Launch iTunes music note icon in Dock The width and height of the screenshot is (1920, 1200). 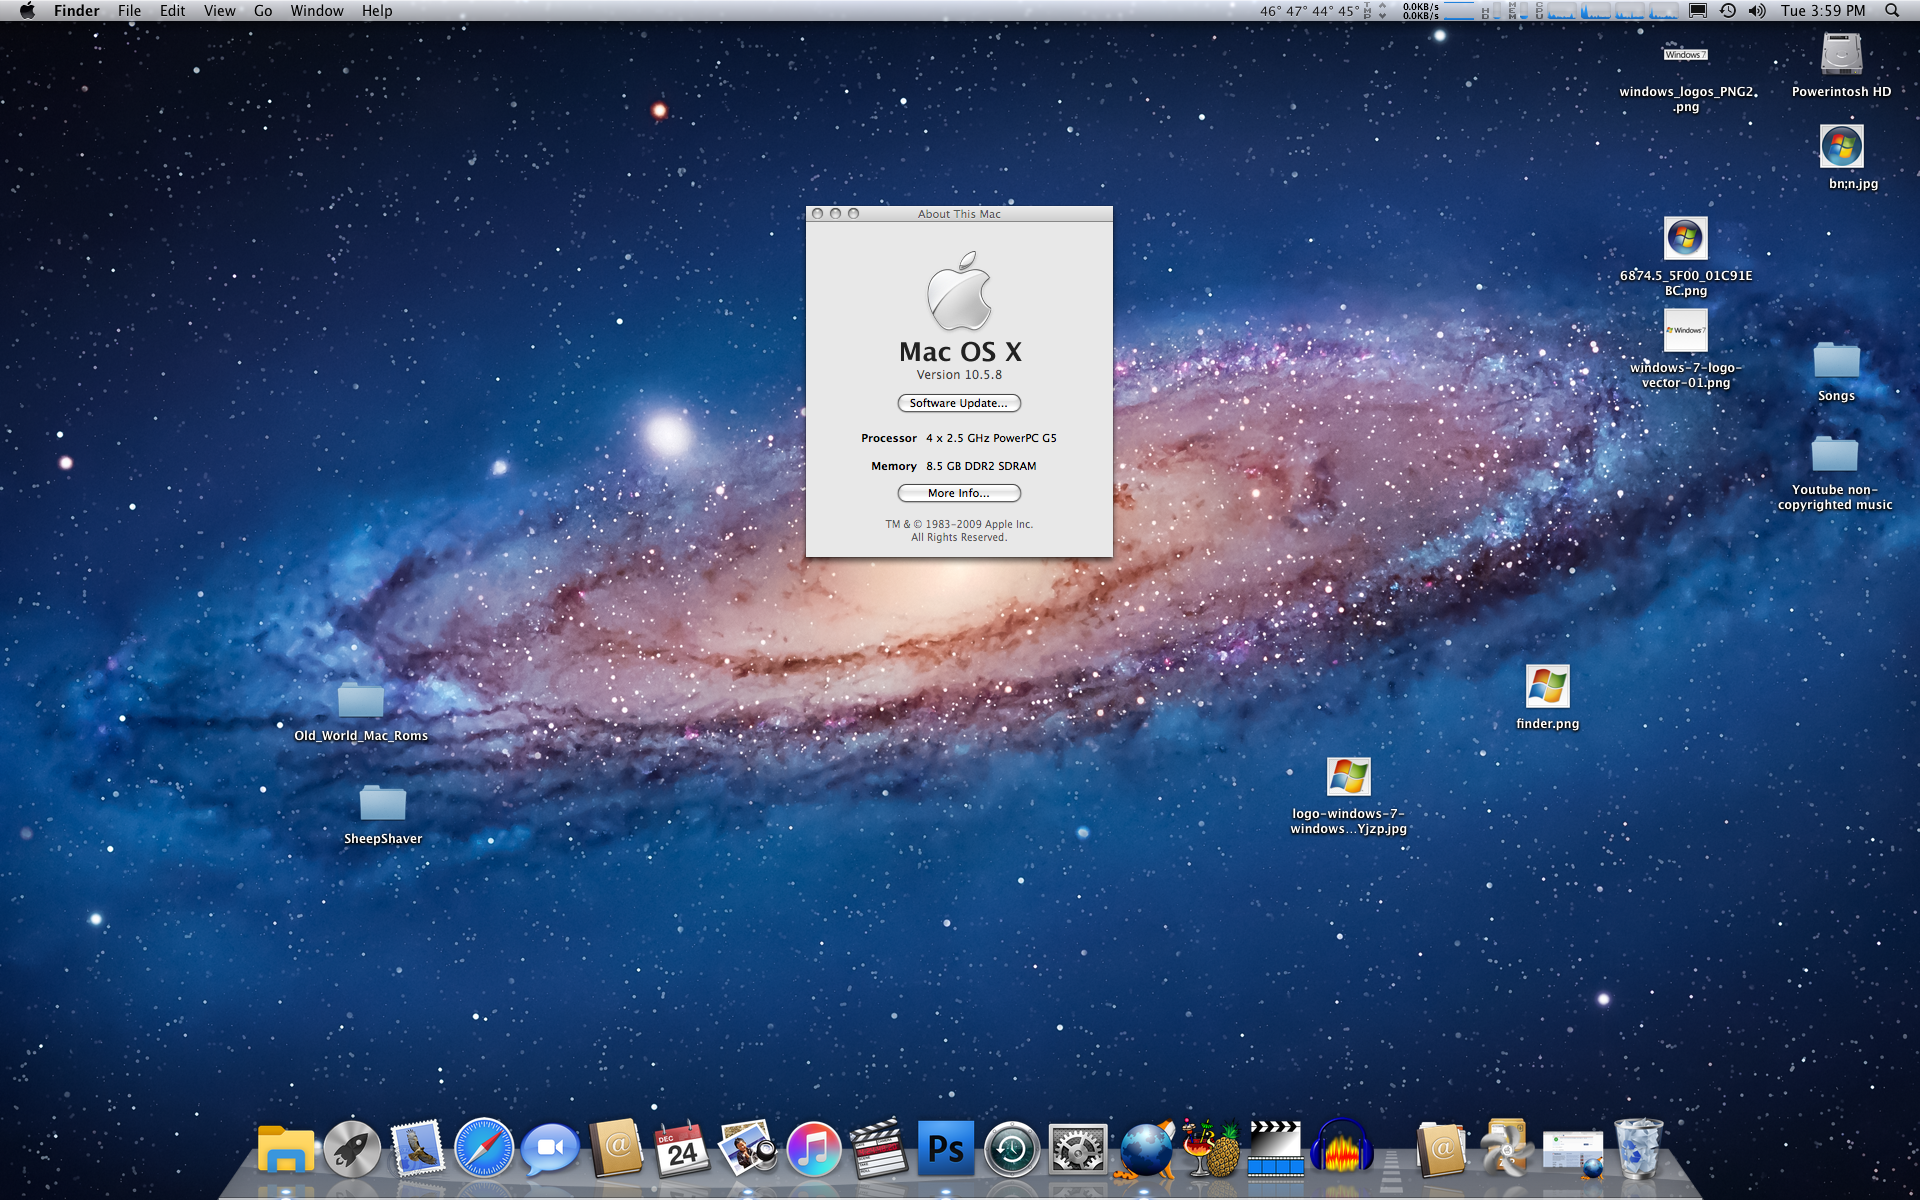point(814,1149)
